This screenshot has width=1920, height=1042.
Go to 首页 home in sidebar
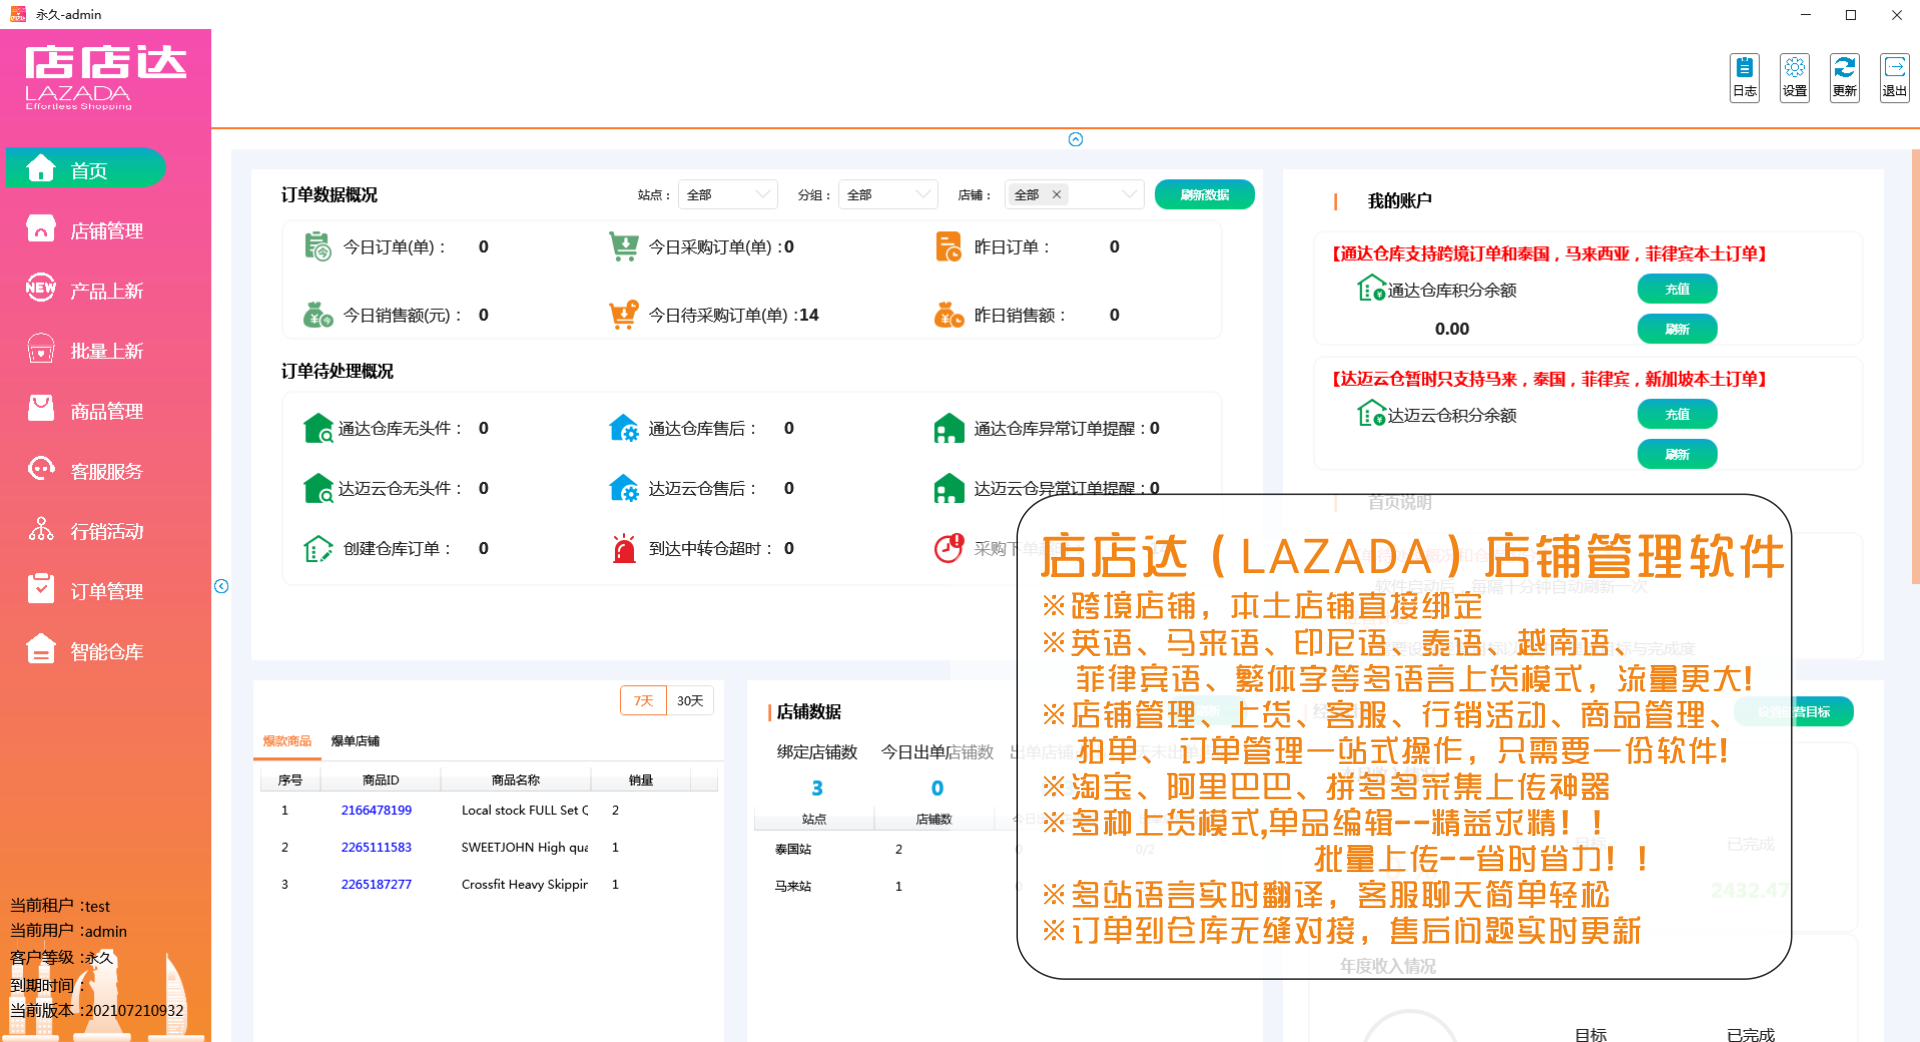(86, 168)
